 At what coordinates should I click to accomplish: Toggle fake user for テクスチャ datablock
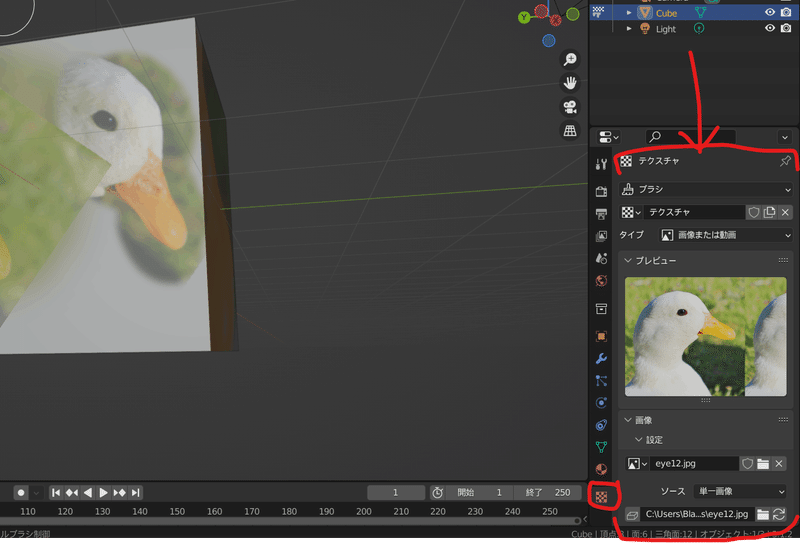point(754,212)
